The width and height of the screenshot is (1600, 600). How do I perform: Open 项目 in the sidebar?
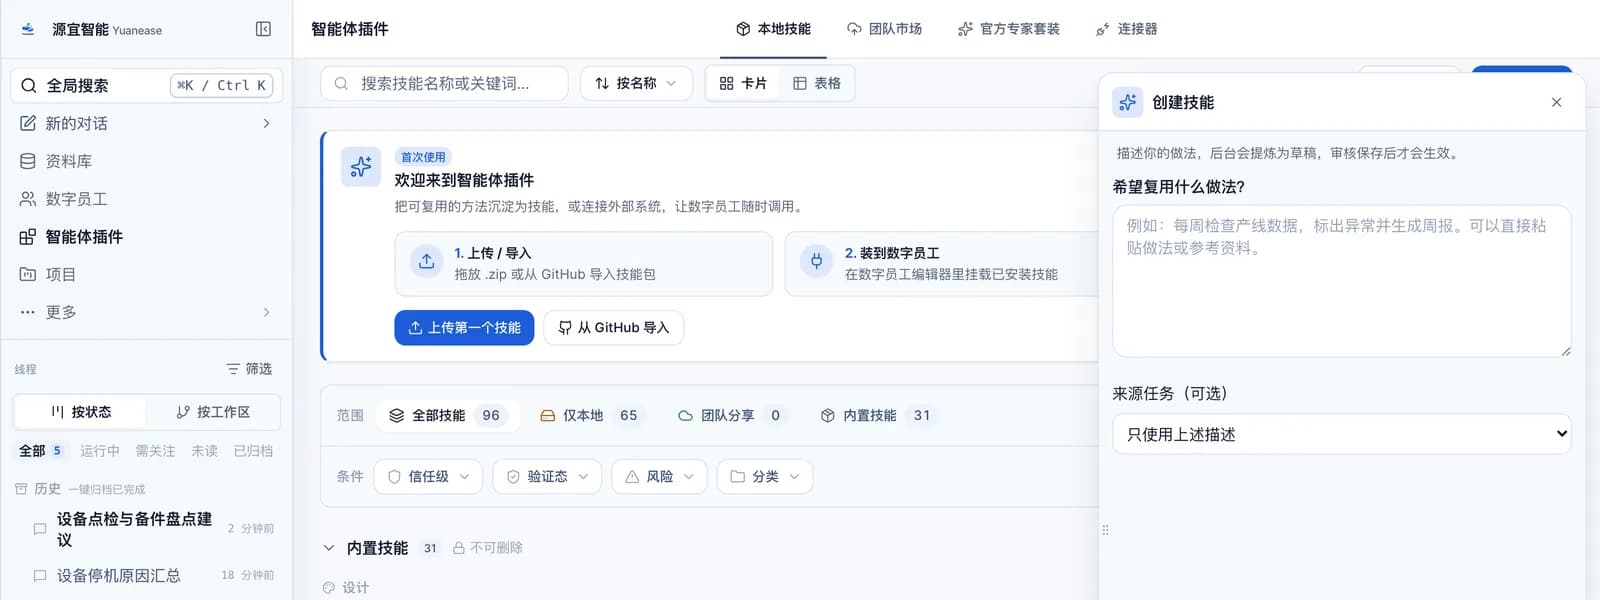[61, 274]
